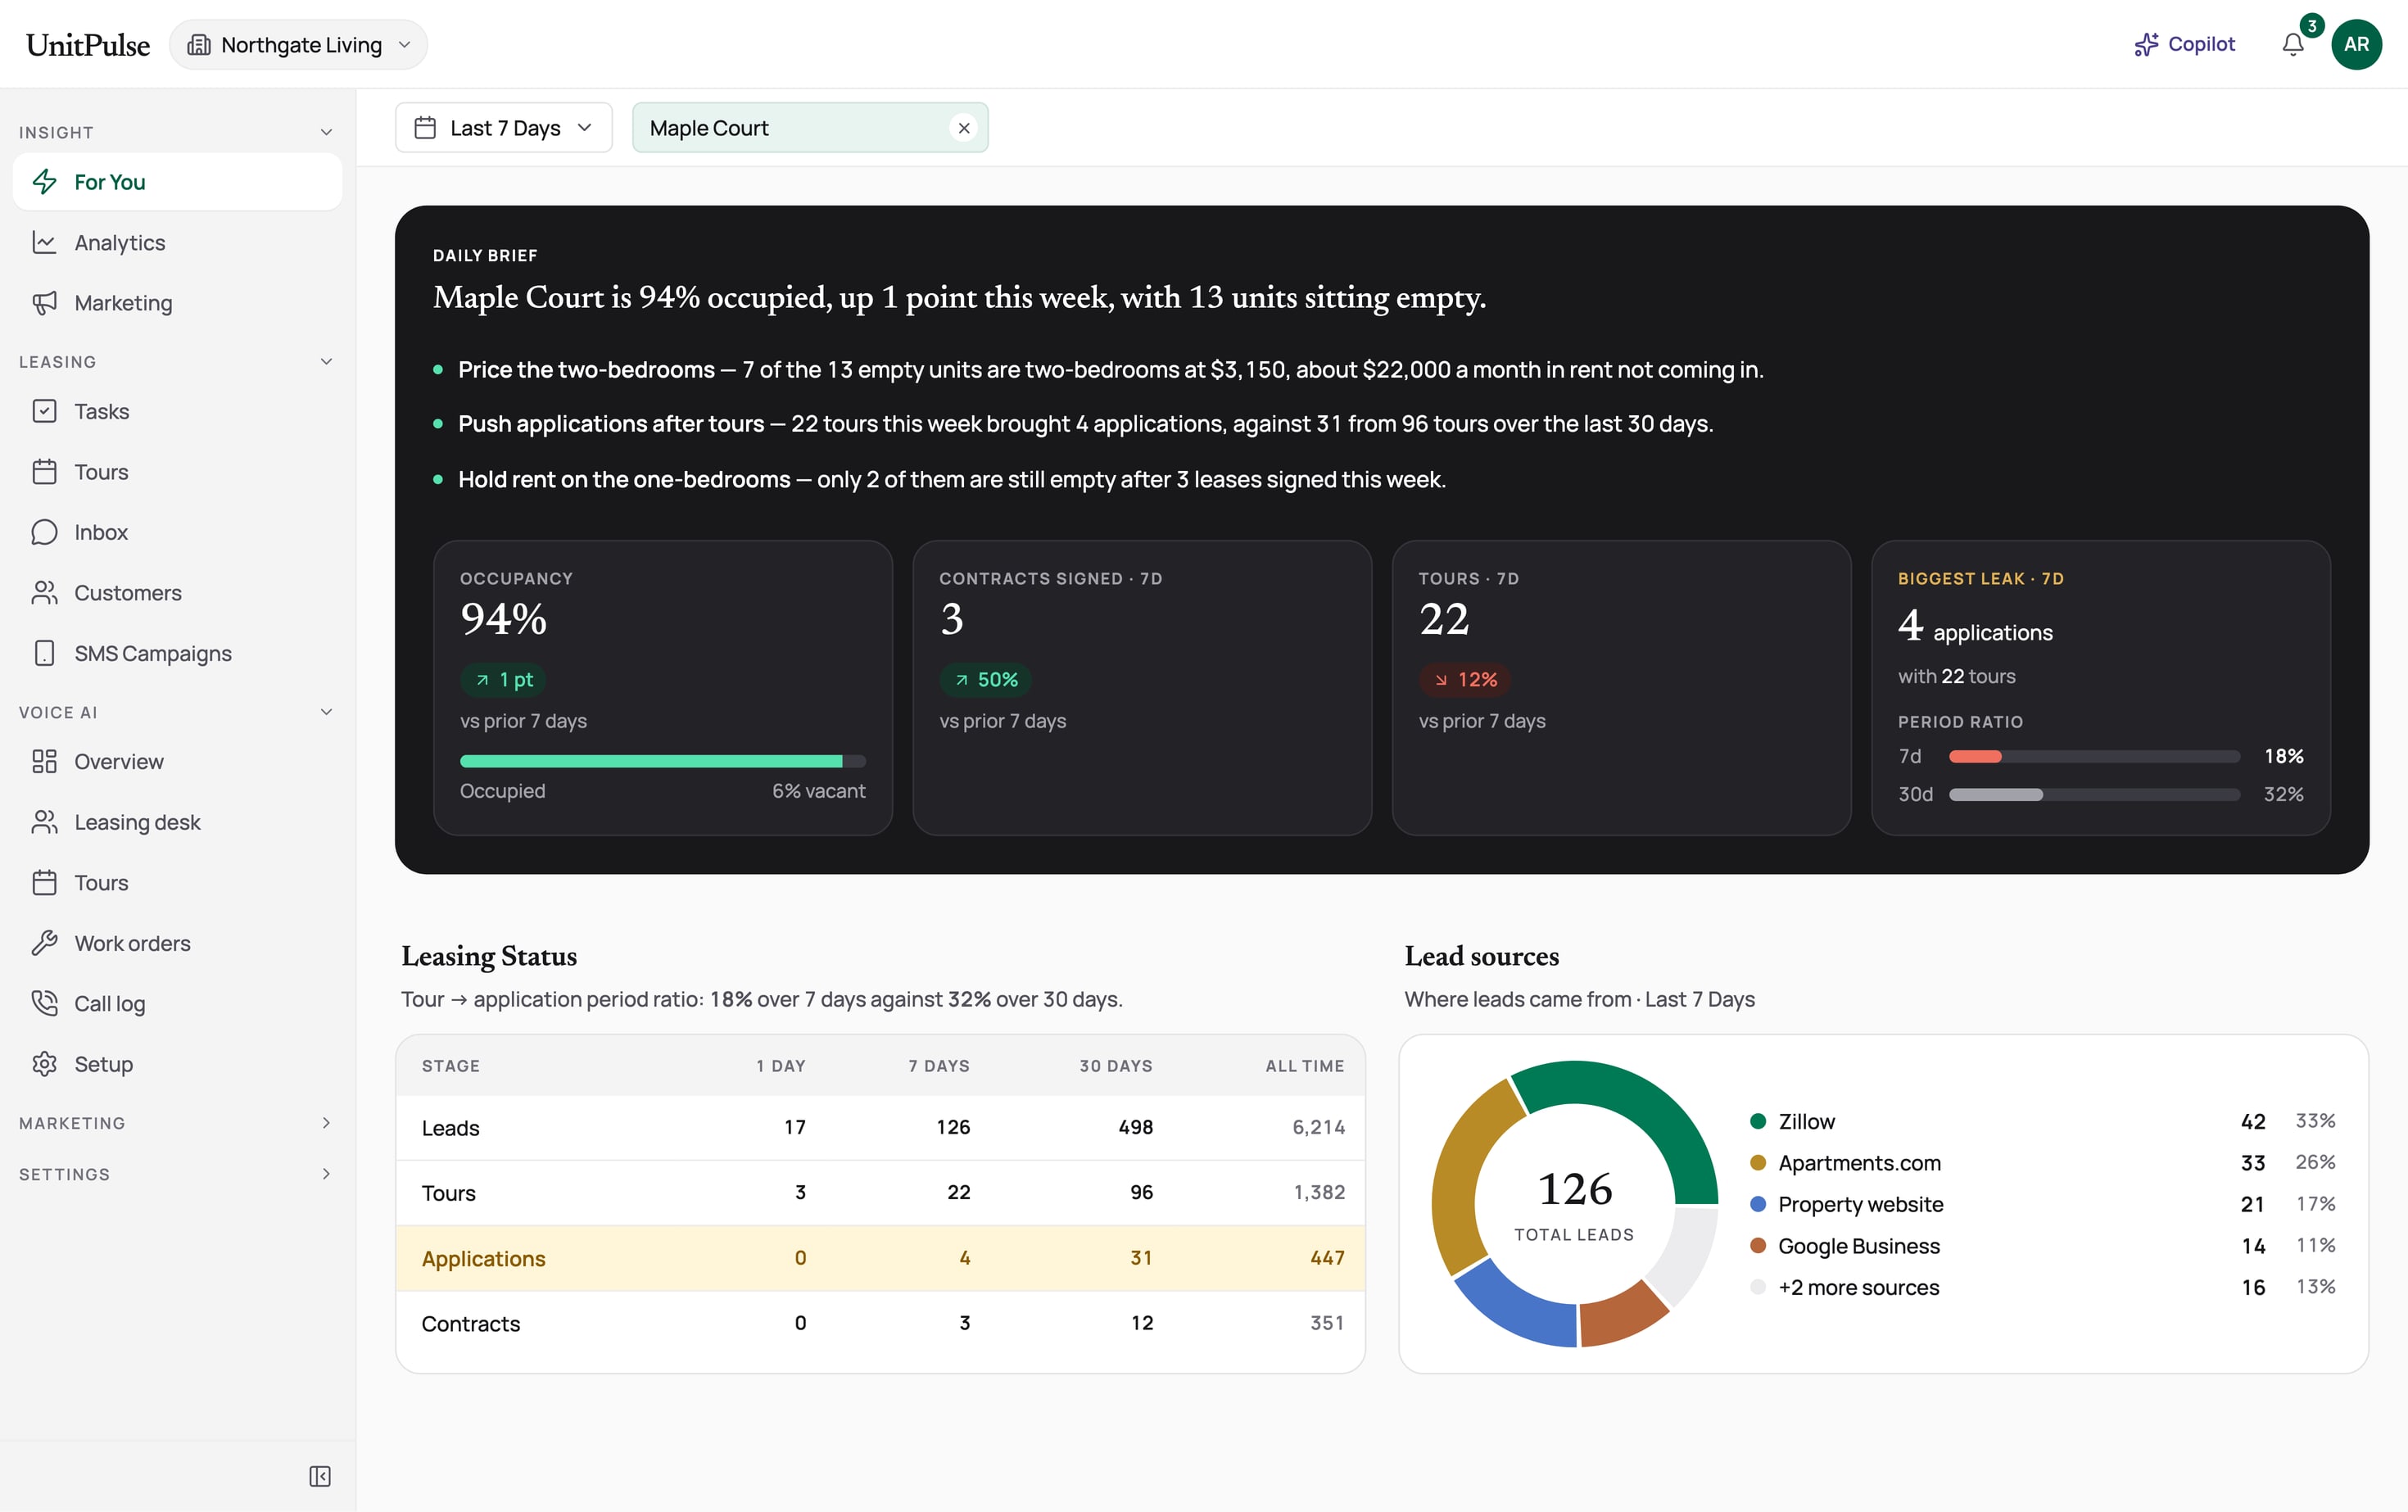This screenshot has width=2408, height=1512.
Task: Launch the Copilot assistant
Action: [2184, 44]
